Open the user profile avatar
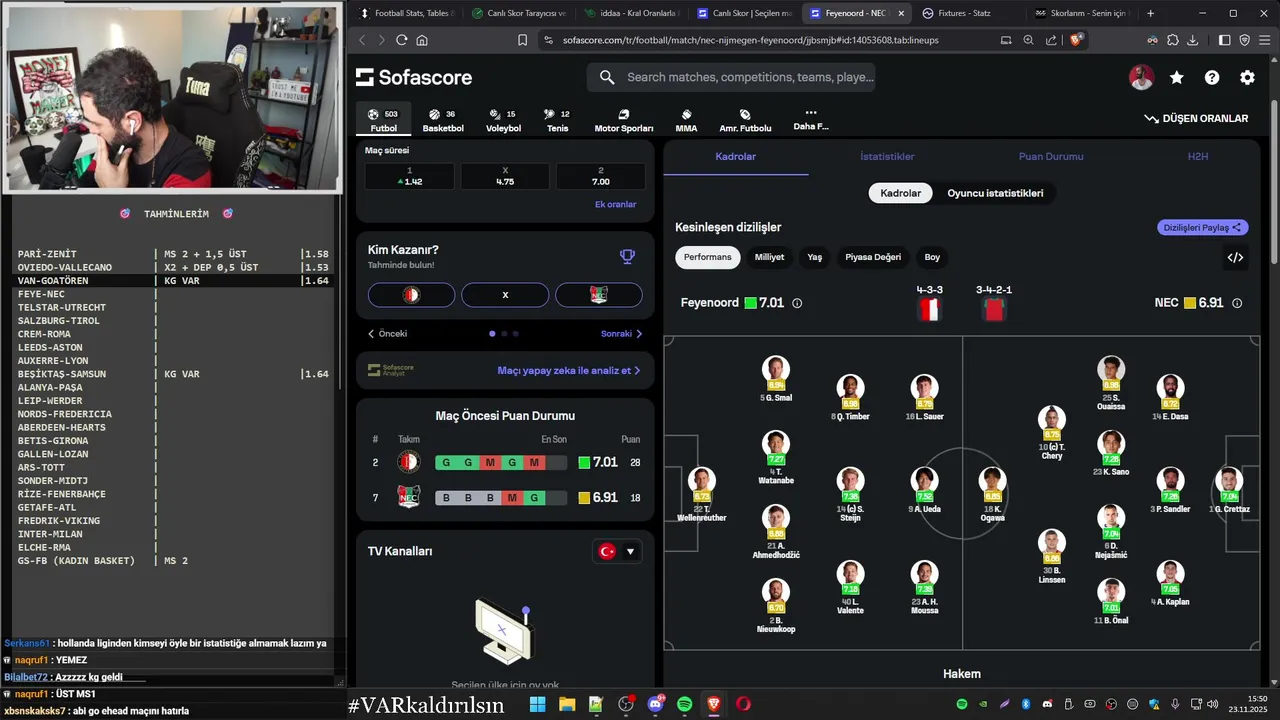The height and width of the screenshot is (720, 1280). coord(1142,78)
